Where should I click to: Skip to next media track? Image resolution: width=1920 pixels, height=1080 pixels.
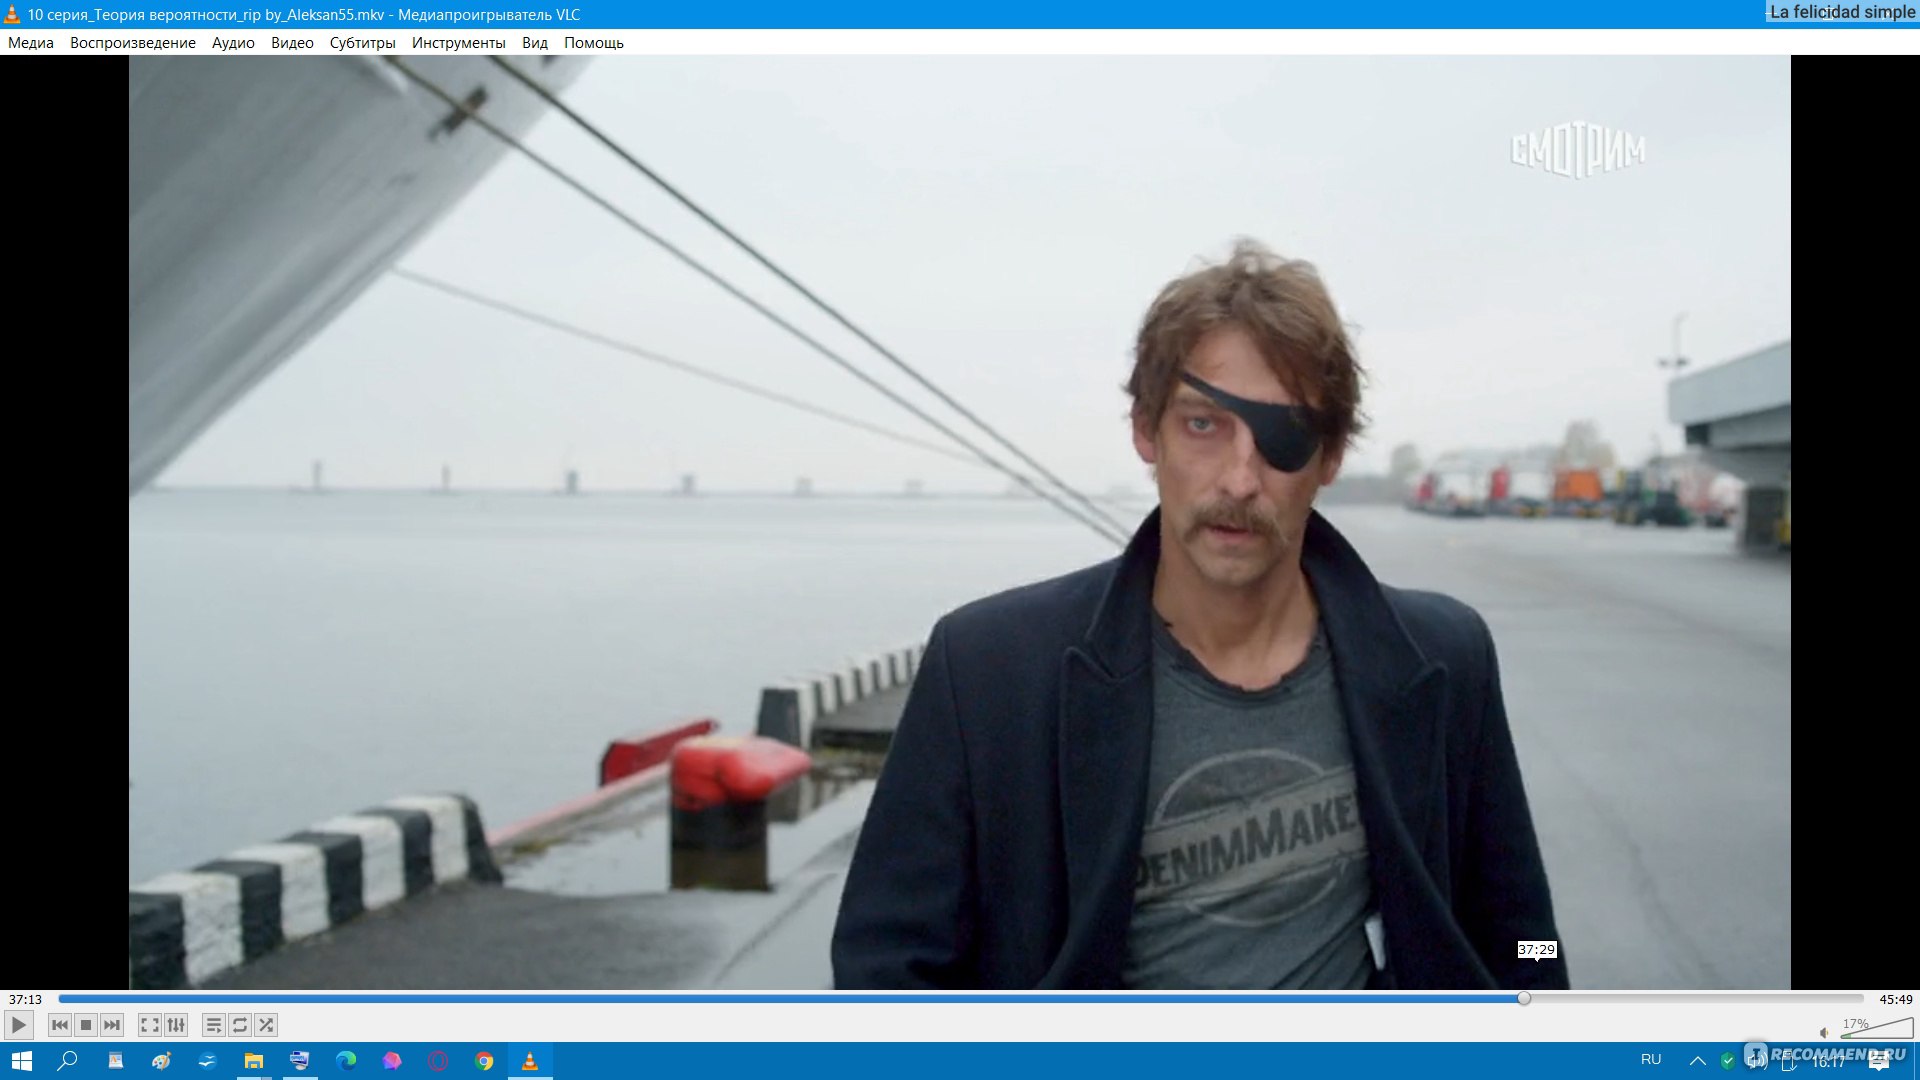(112, 1025)
